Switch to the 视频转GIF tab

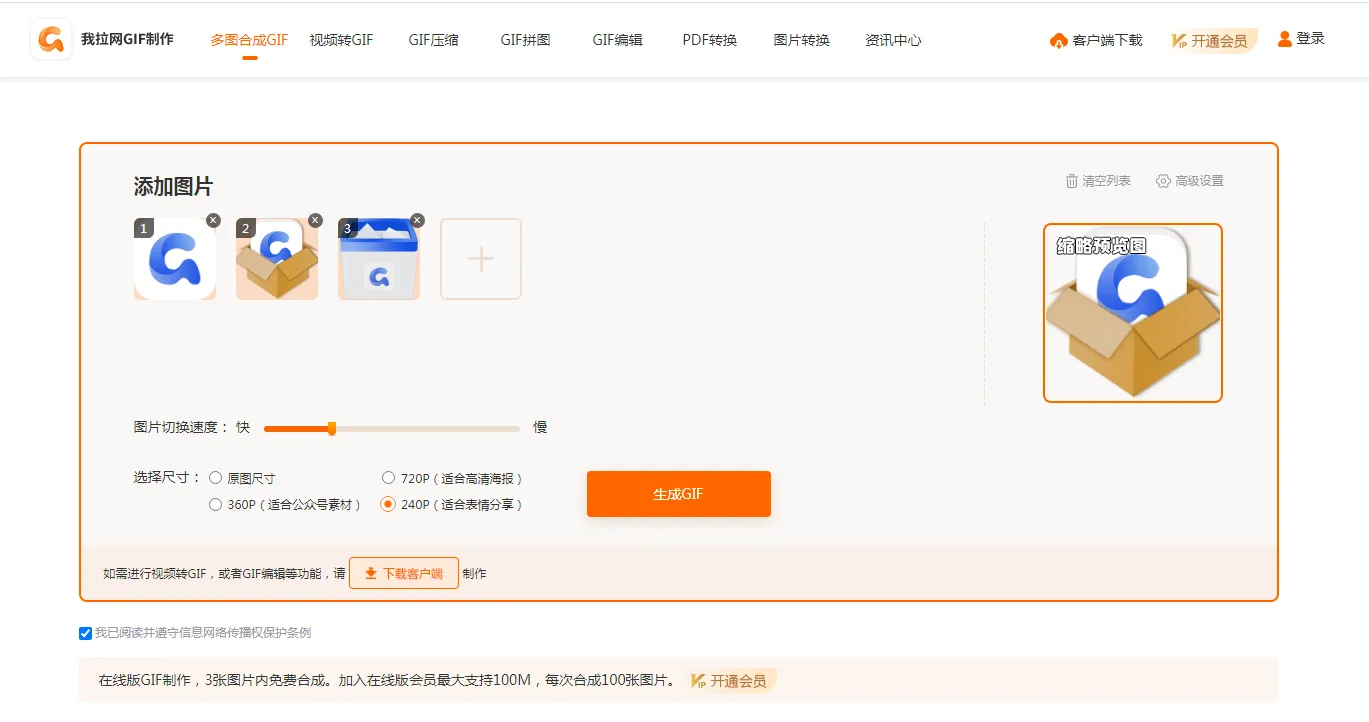(341, 40)
